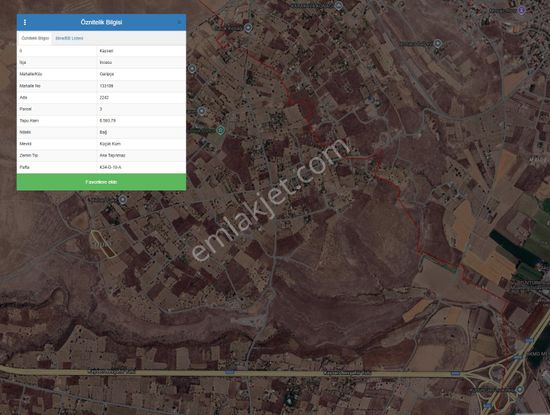Click the map pin just below the info panel
Viewport: 550px width, 415px height.
(122, 200)
